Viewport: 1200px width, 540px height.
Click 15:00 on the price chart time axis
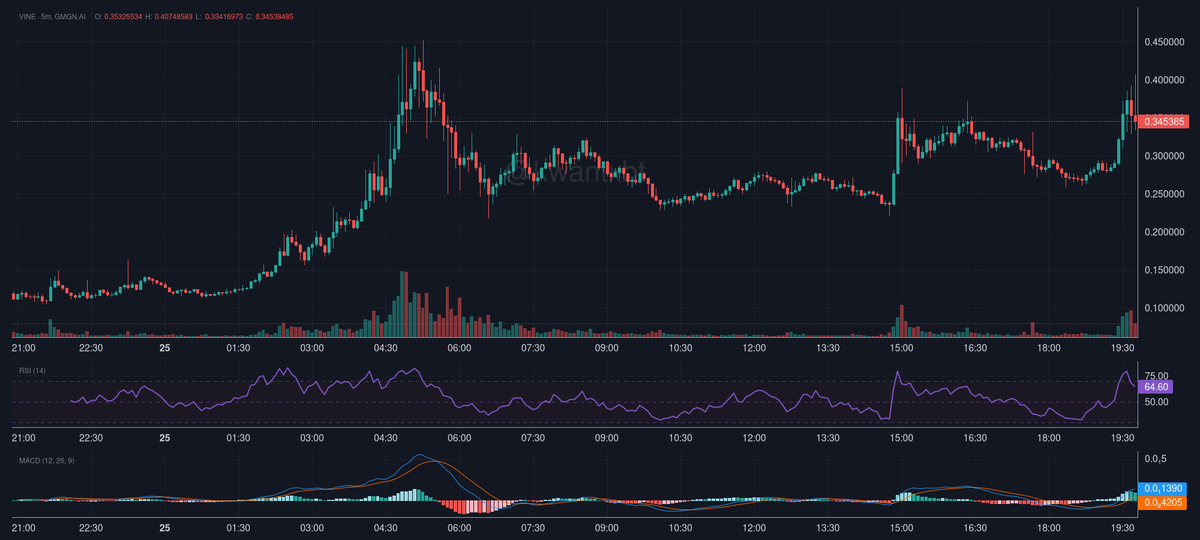[x=902, y=348]
